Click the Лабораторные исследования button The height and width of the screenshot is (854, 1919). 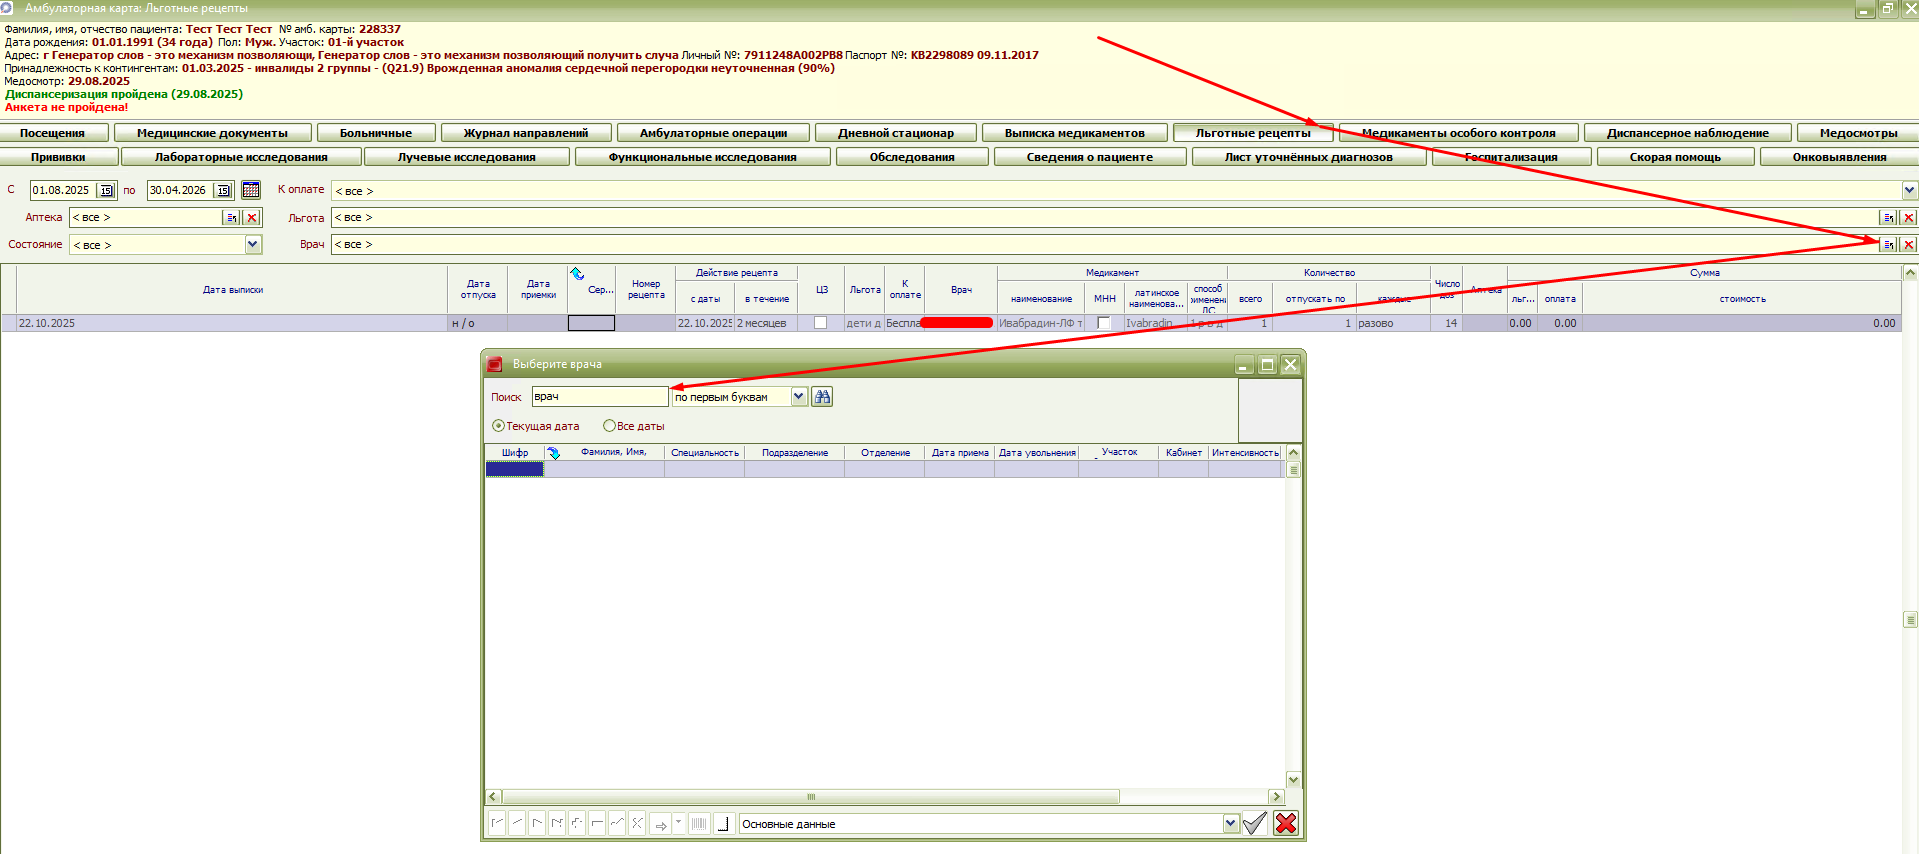pos(241,157)
